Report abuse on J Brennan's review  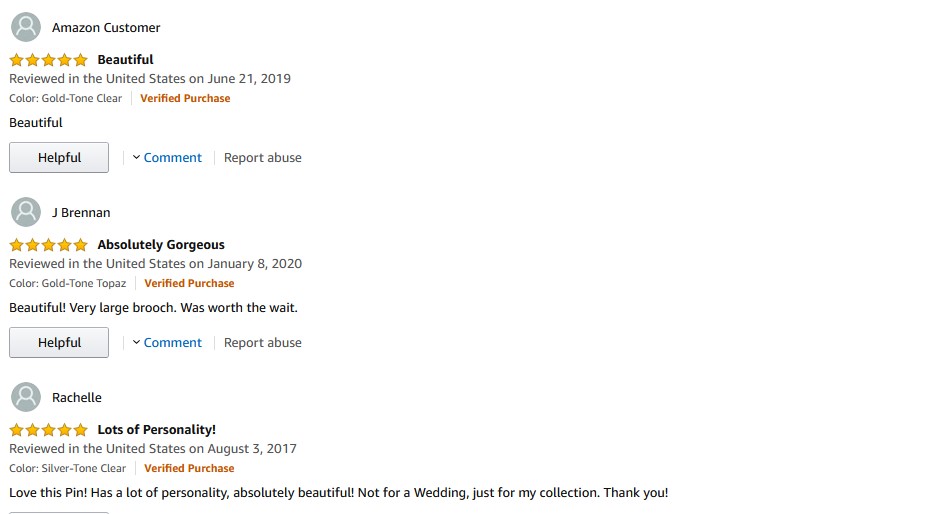[262, 343]
